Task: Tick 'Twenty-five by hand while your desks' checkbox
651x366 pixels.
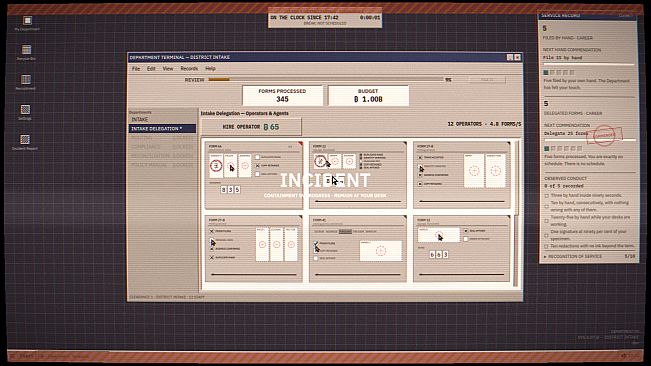Action: tap(547, 220)
